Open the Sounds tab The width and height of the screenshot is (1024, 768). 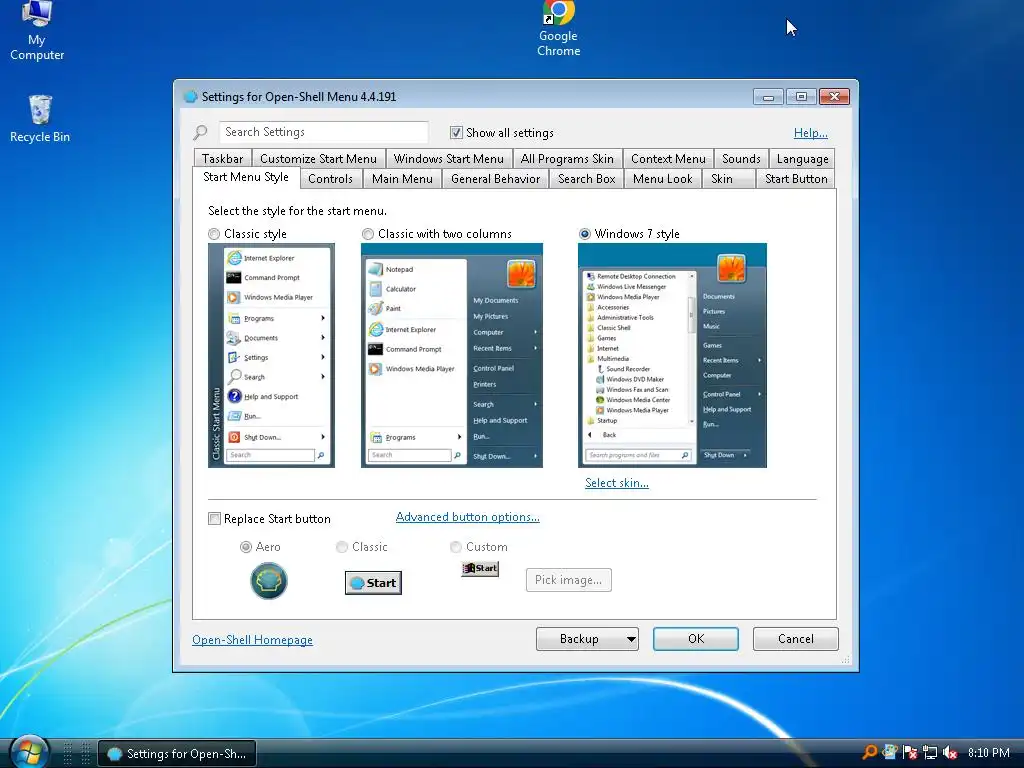coord(741,159)
